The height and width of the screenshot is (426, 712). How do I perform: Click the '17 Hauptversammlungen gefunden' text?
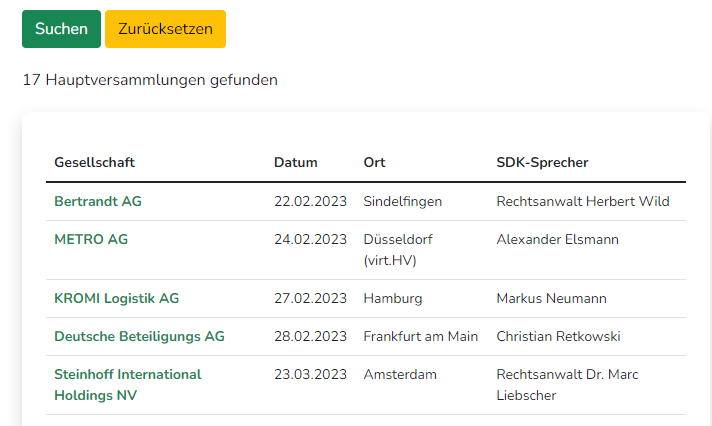150,80
